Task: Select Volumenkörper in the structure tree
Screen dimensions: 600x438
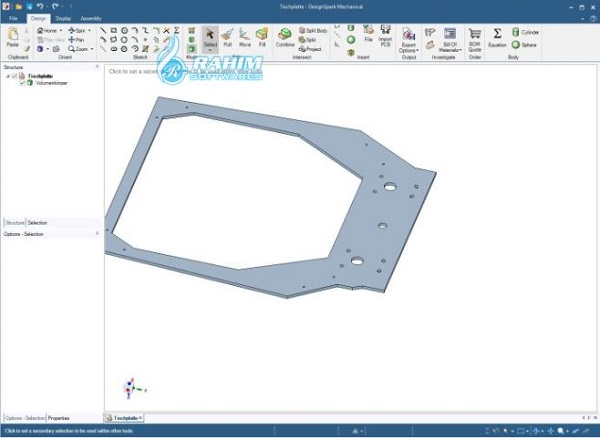Action: (x=51, y=83)
